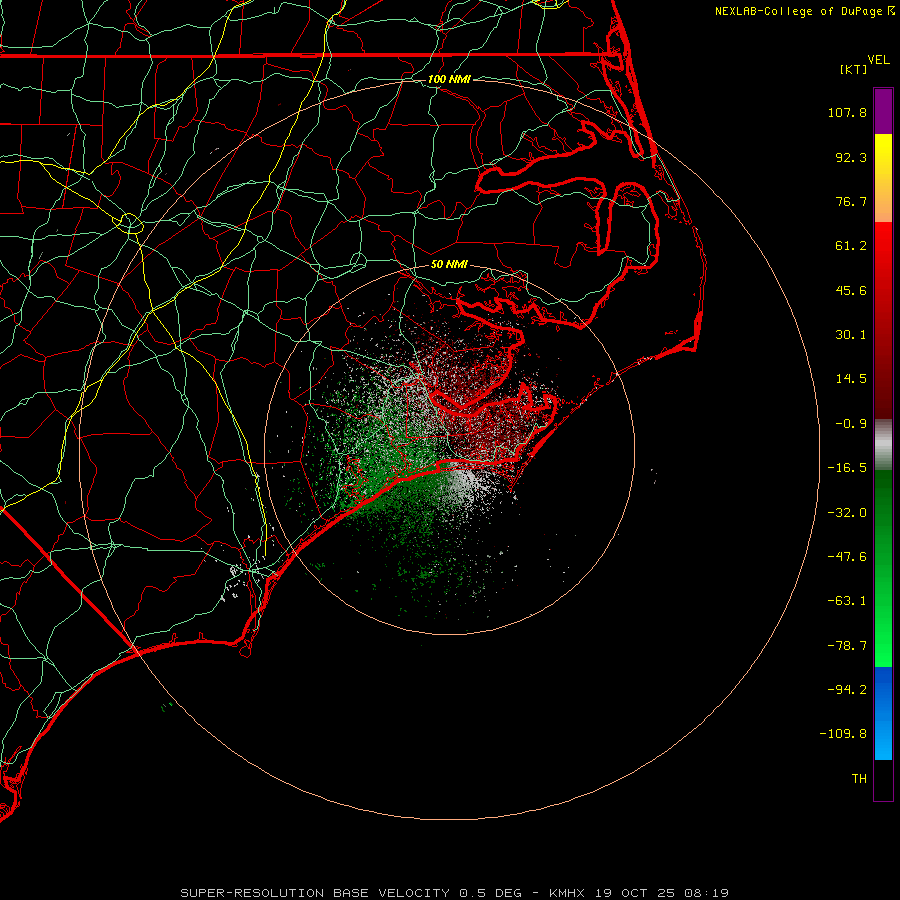Click the 61.2 legend value
The height and width of the screenshot is (900, 900).
click(851, 246)
